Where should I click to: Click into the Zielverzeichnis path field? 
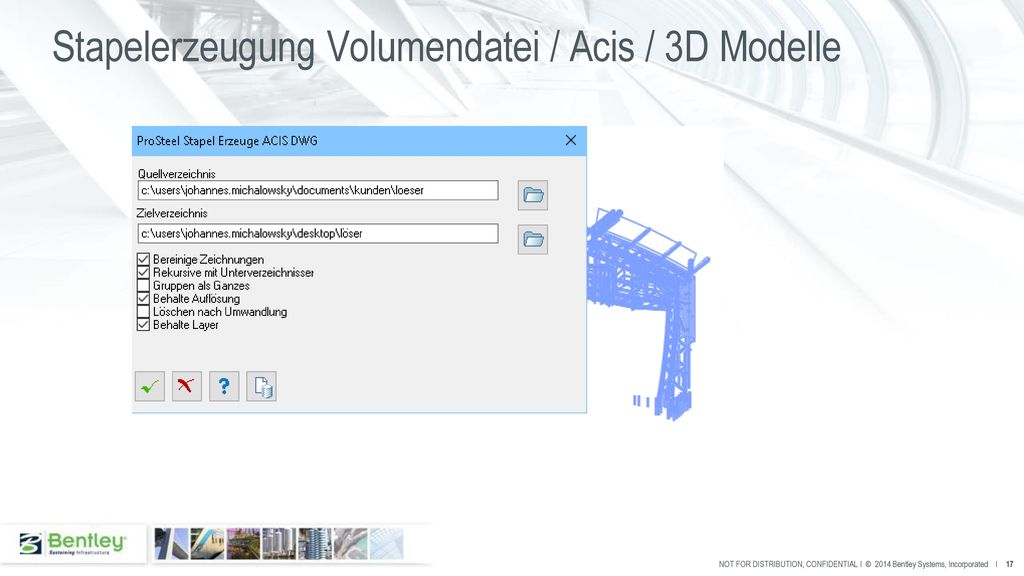click(318, 234)
